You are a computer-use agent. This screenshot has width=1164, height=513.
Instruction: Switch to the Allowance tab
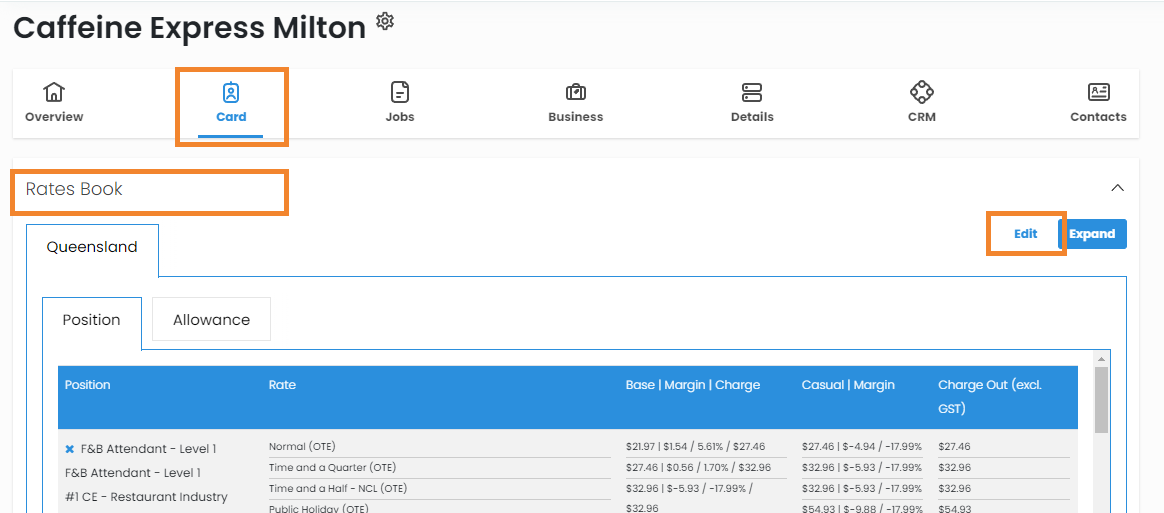click(x=211, y=320)
